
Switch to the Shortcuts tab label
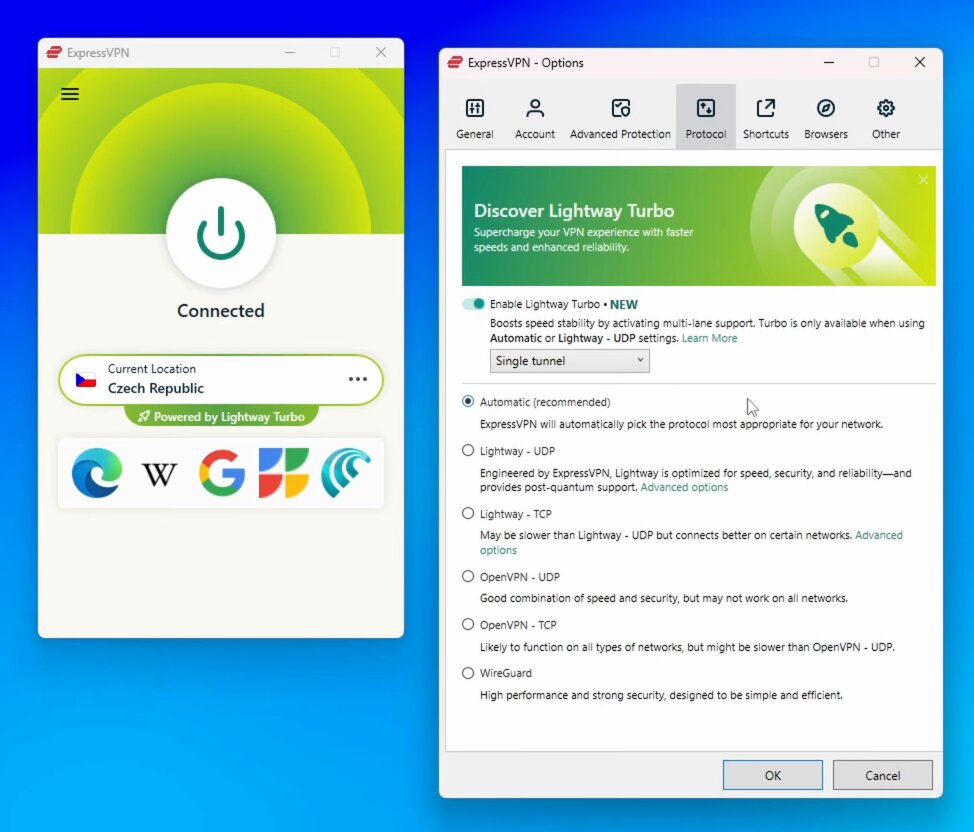pyautogui.click(x=766, y=134)
